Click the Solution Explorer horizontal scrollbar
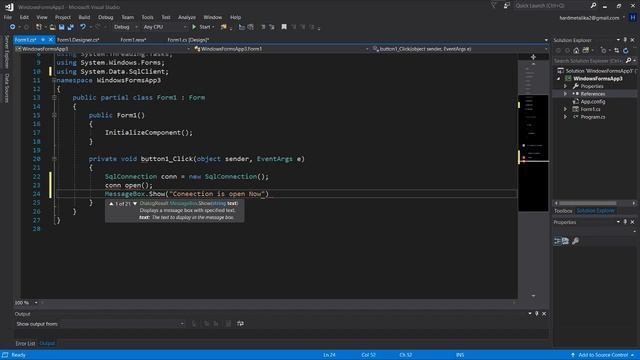640x360 pixels. tap(587, 203)
